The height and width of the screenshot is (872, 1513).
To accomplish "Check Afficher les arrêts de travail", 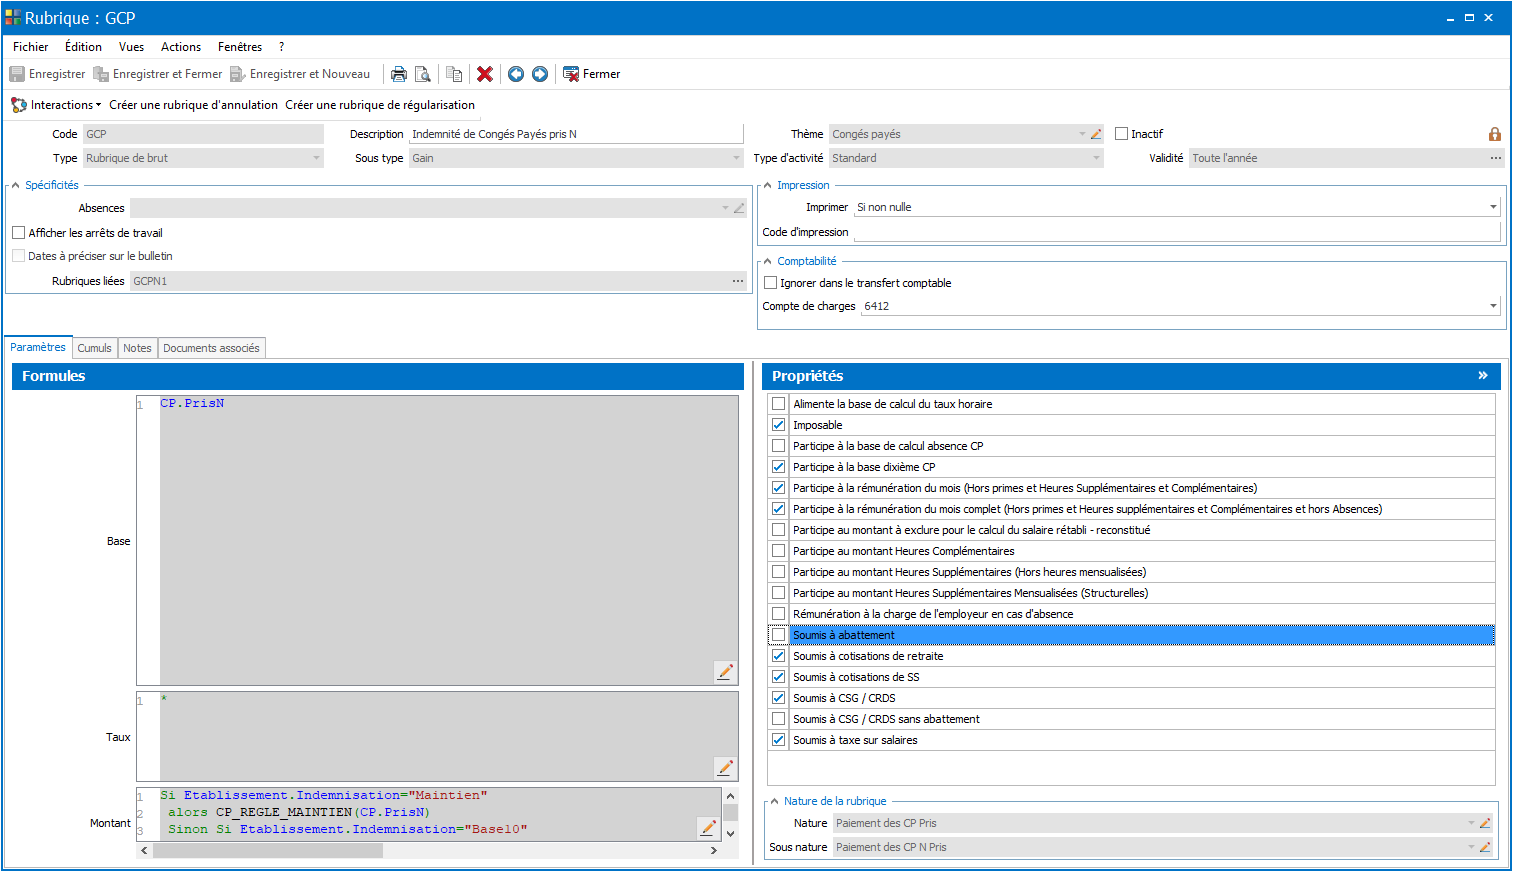I will pos(18,233).
